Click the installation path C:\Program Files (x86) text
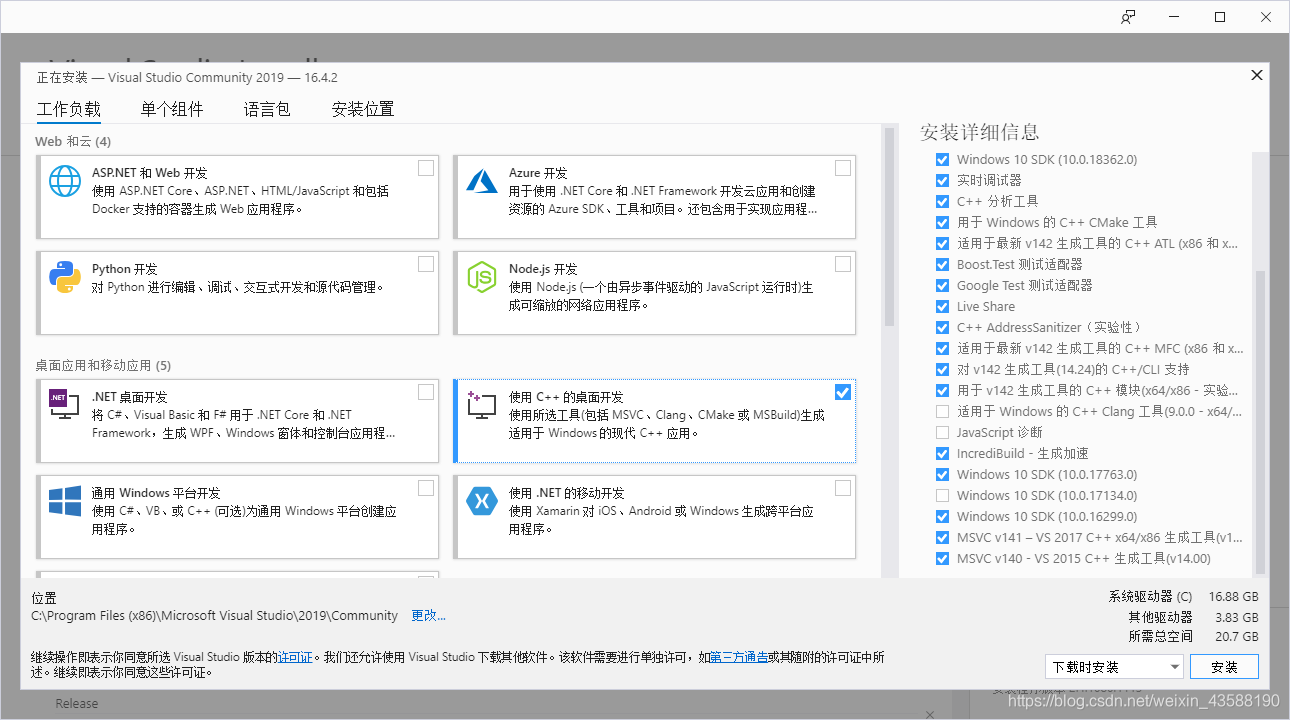The height and width of the screenshot is (720, 1290). click(x=214, y=616)
